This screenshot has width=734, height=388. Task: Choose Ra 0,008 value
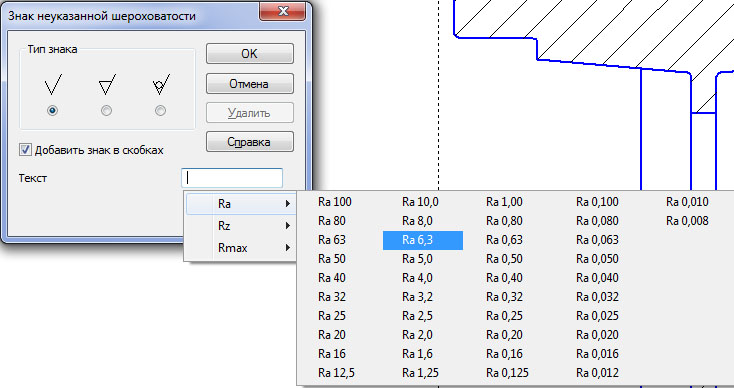[x=687, y=221]
